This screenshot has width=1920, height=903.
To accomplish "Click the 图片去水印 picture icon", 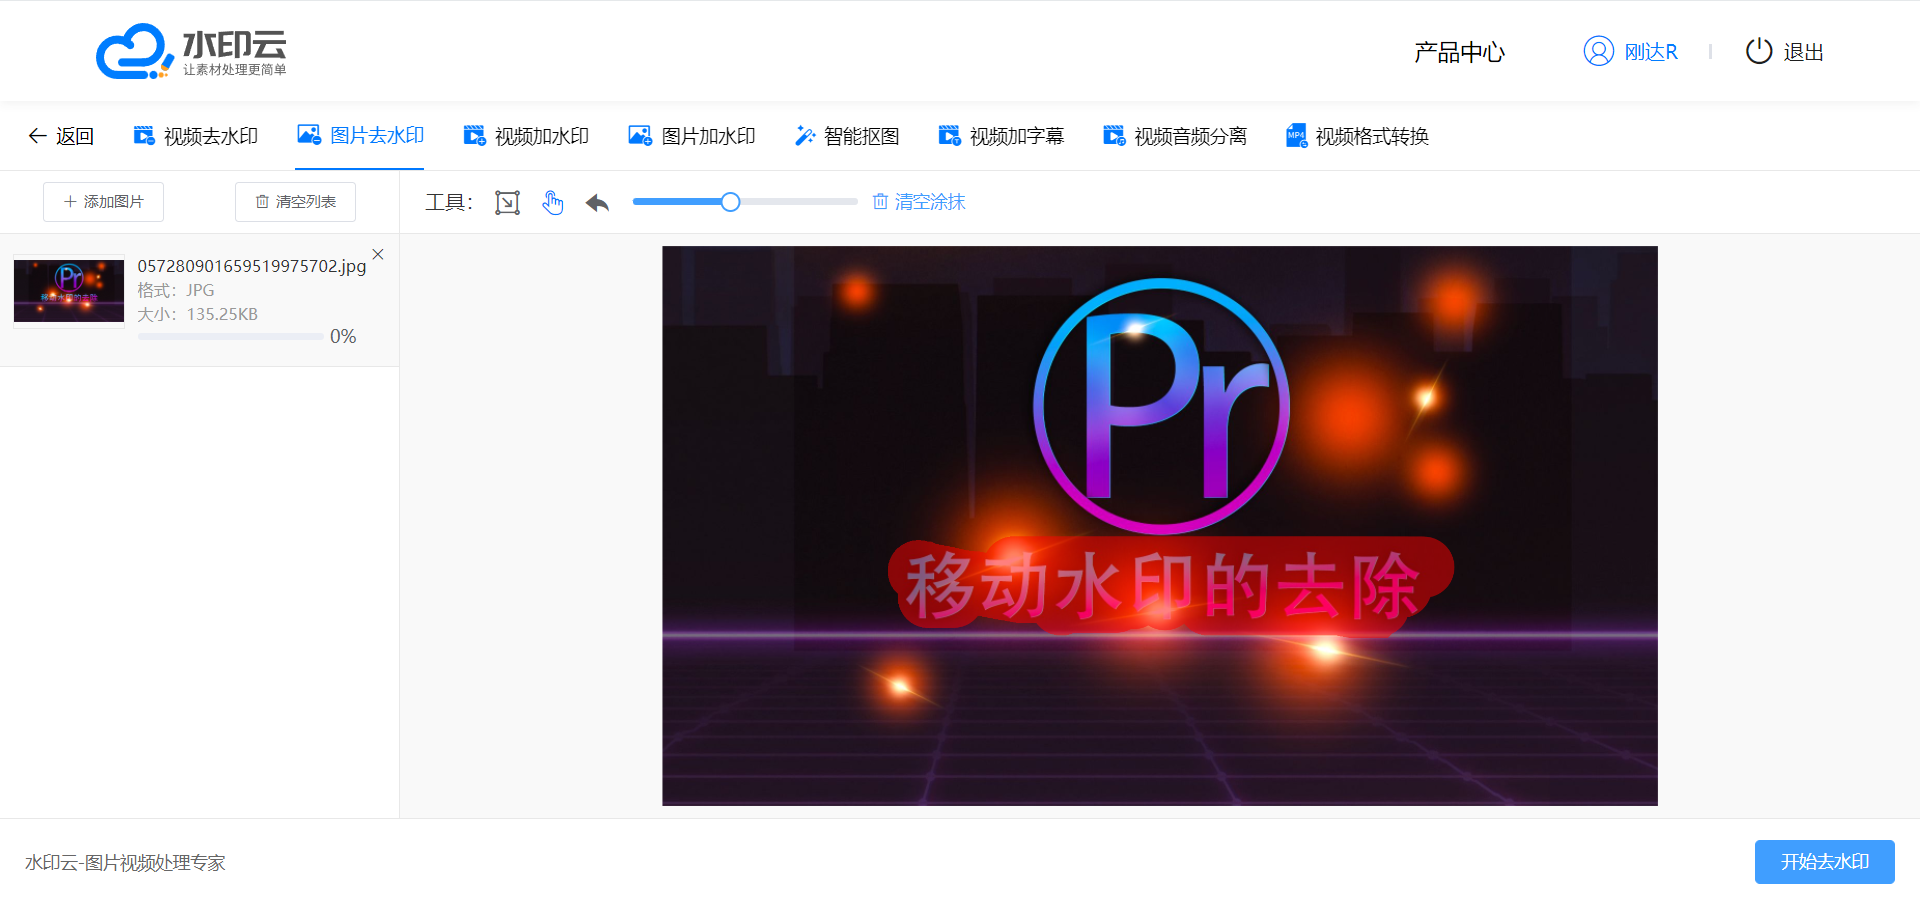I will [x=309, y=134].
